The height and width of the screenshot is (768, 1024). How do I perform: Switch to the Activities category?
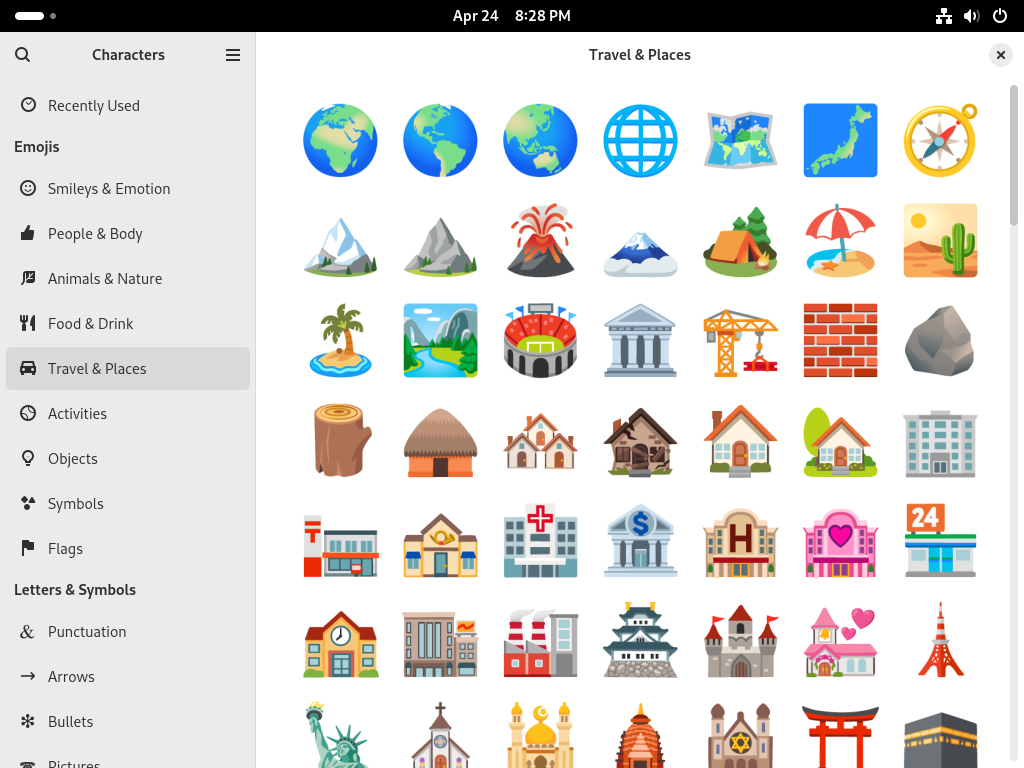pyautogui.click(x=128, y=414)
